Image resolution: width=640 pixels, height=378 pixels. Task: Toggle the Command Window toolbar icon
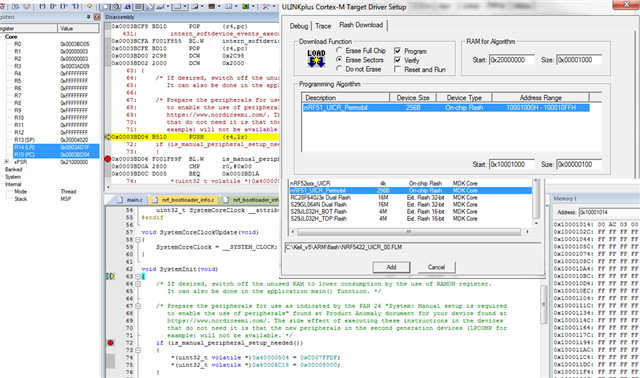[x=105, y=7]
